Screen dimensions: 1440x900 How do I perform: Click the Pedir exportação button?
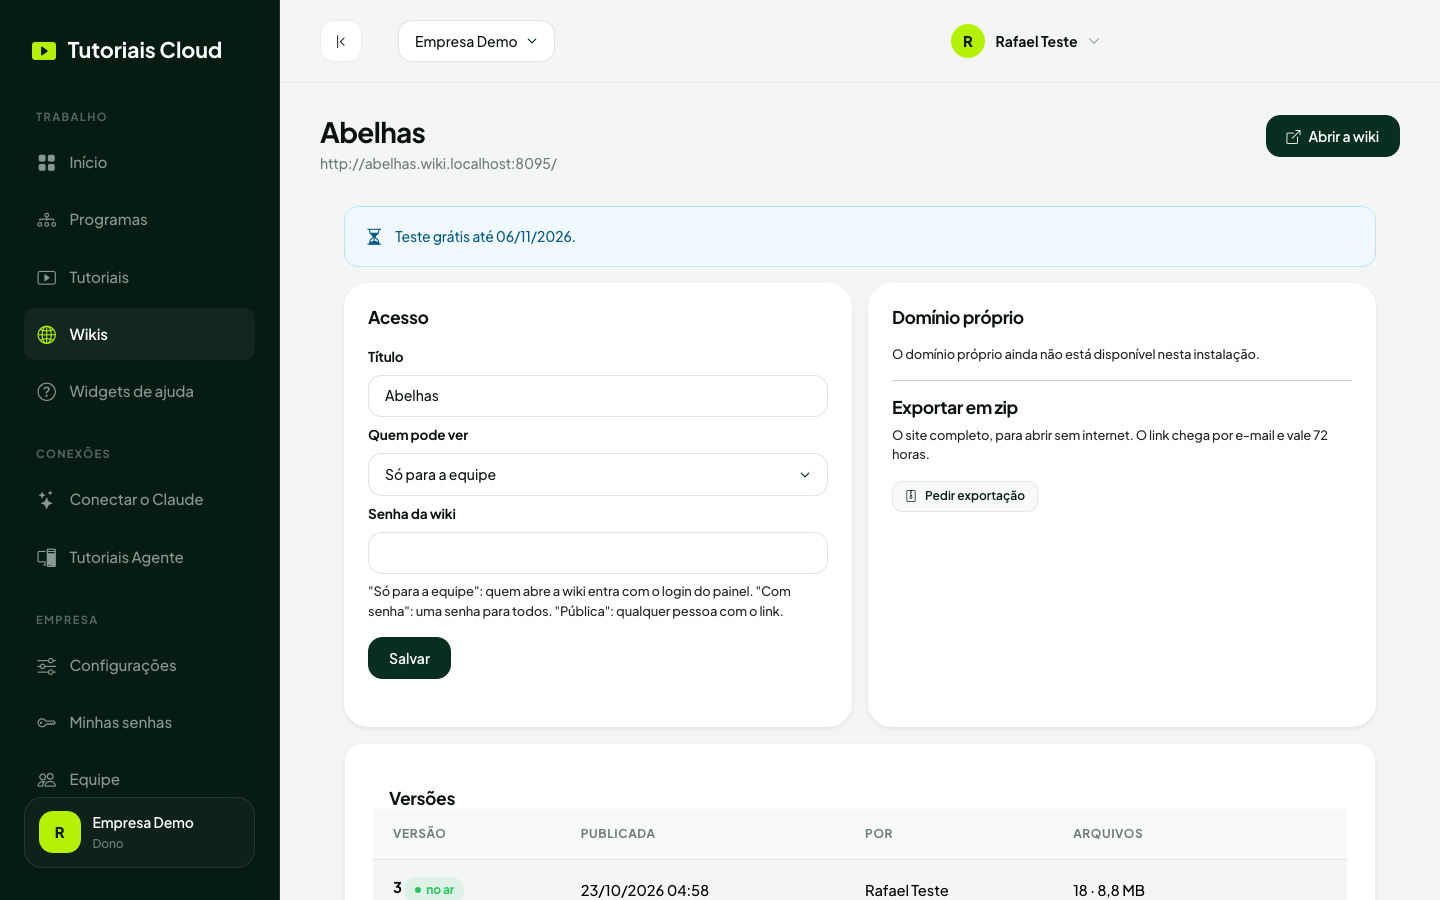pyautogui.click(x=965, y=496)
